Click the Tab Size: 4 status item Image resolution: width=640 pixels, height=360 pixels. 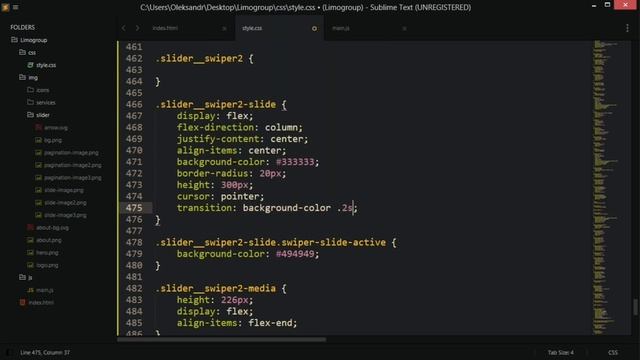pyautogui.click(x=560, y=352)
